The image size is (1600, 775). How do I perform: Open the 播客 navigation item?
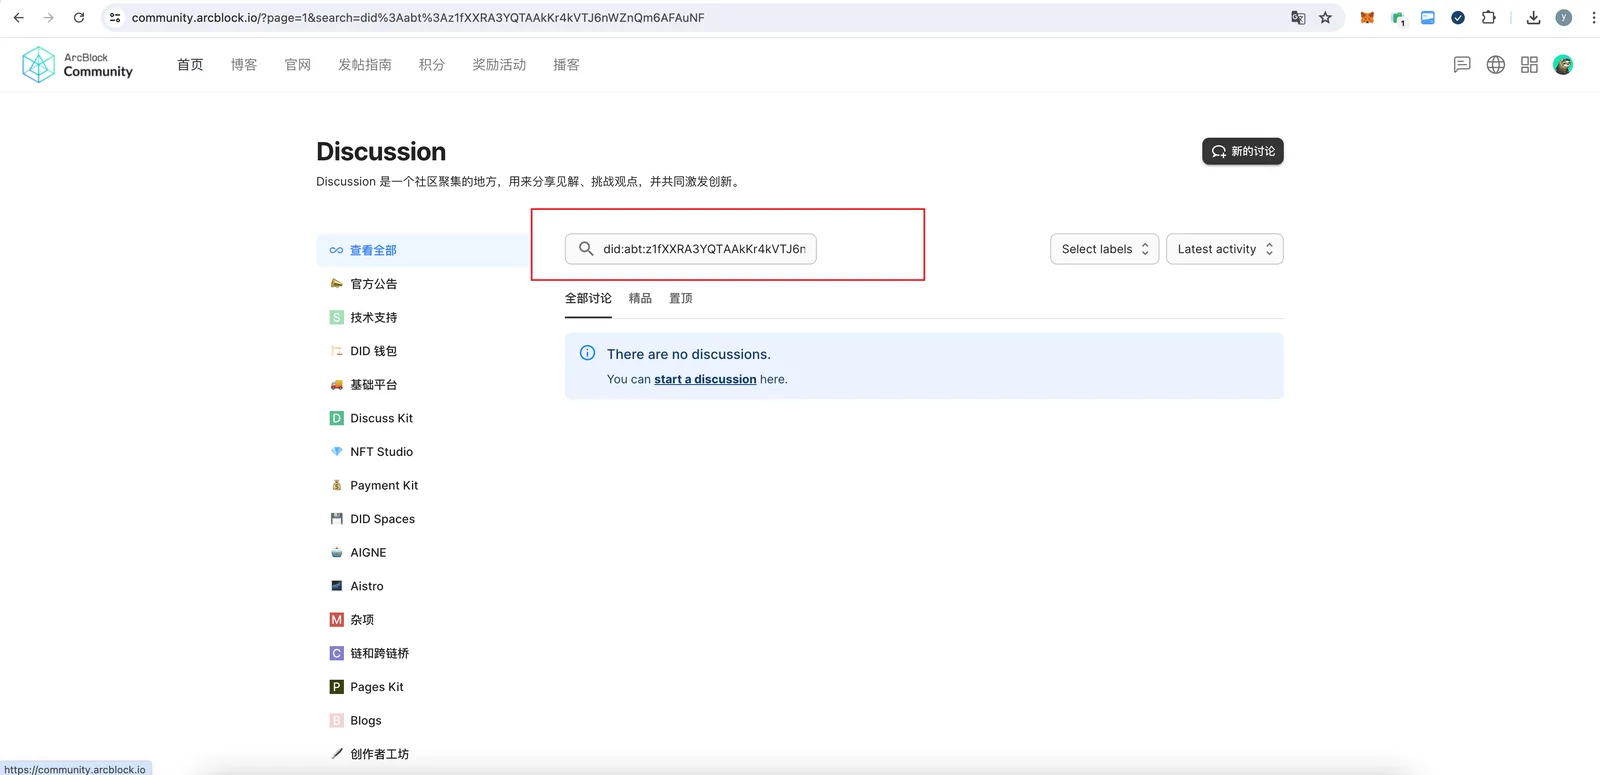(566, 65)
